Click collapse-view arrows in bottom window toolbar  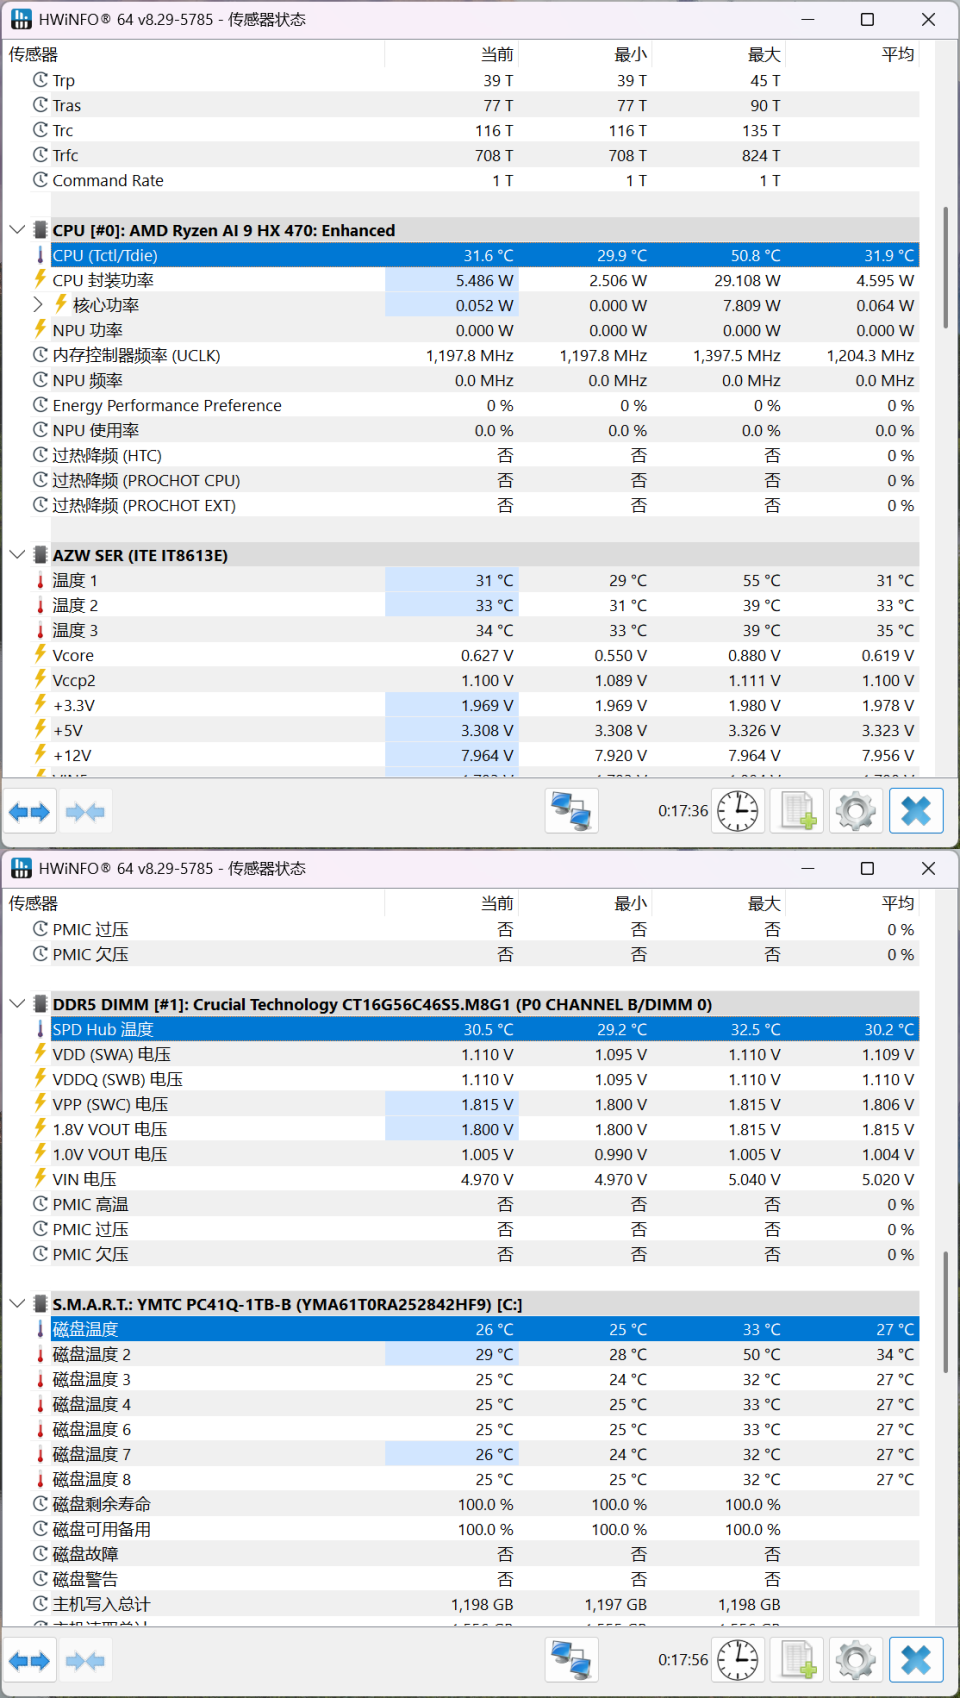click(x=85, y=1661)
